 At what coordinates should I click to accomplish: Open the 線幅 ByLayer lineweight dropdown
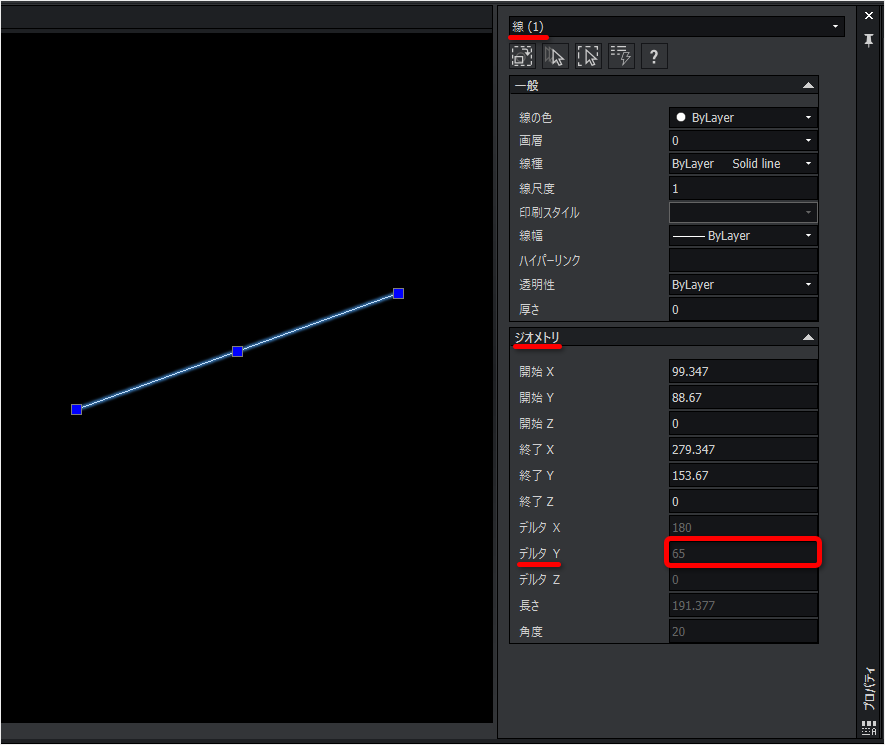coord(743,235)
